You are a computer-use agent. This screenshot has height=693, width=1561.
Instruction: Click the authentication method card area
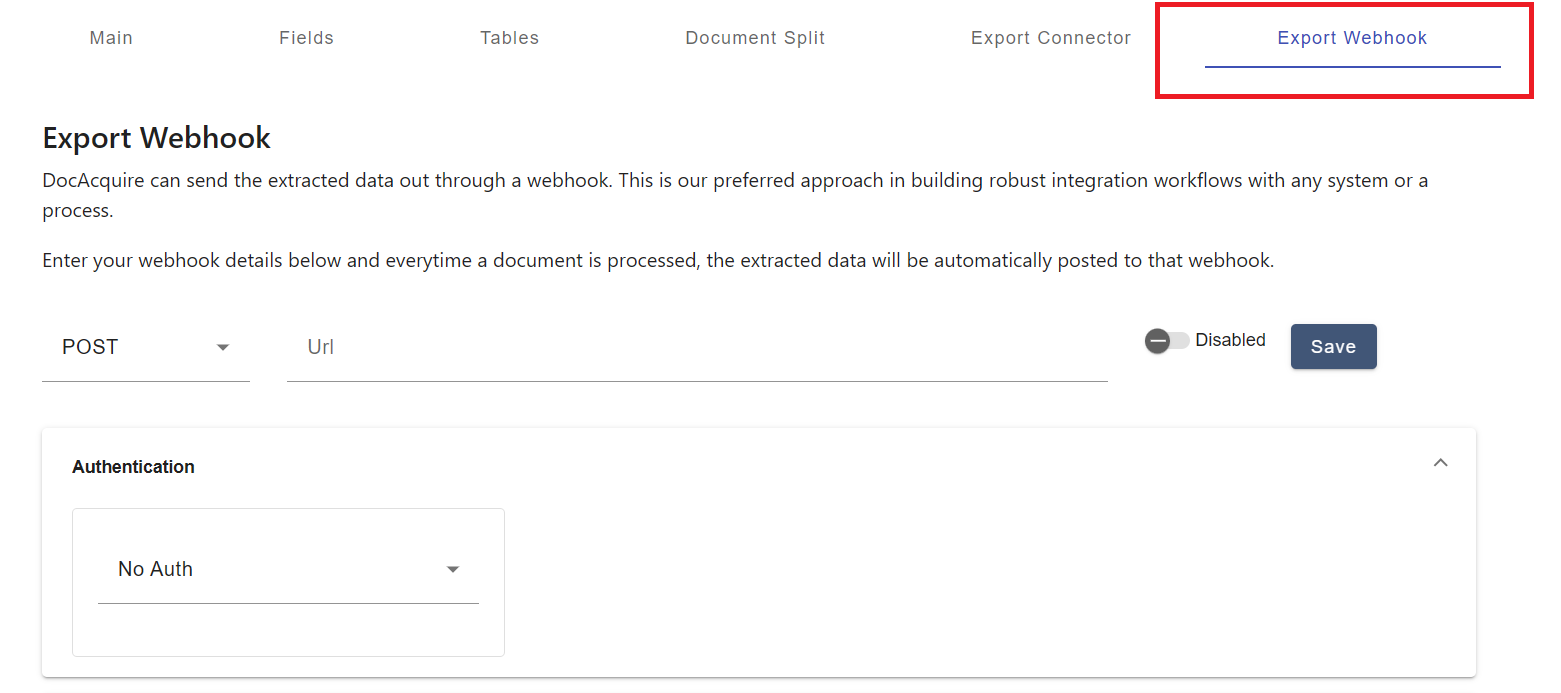288,582
